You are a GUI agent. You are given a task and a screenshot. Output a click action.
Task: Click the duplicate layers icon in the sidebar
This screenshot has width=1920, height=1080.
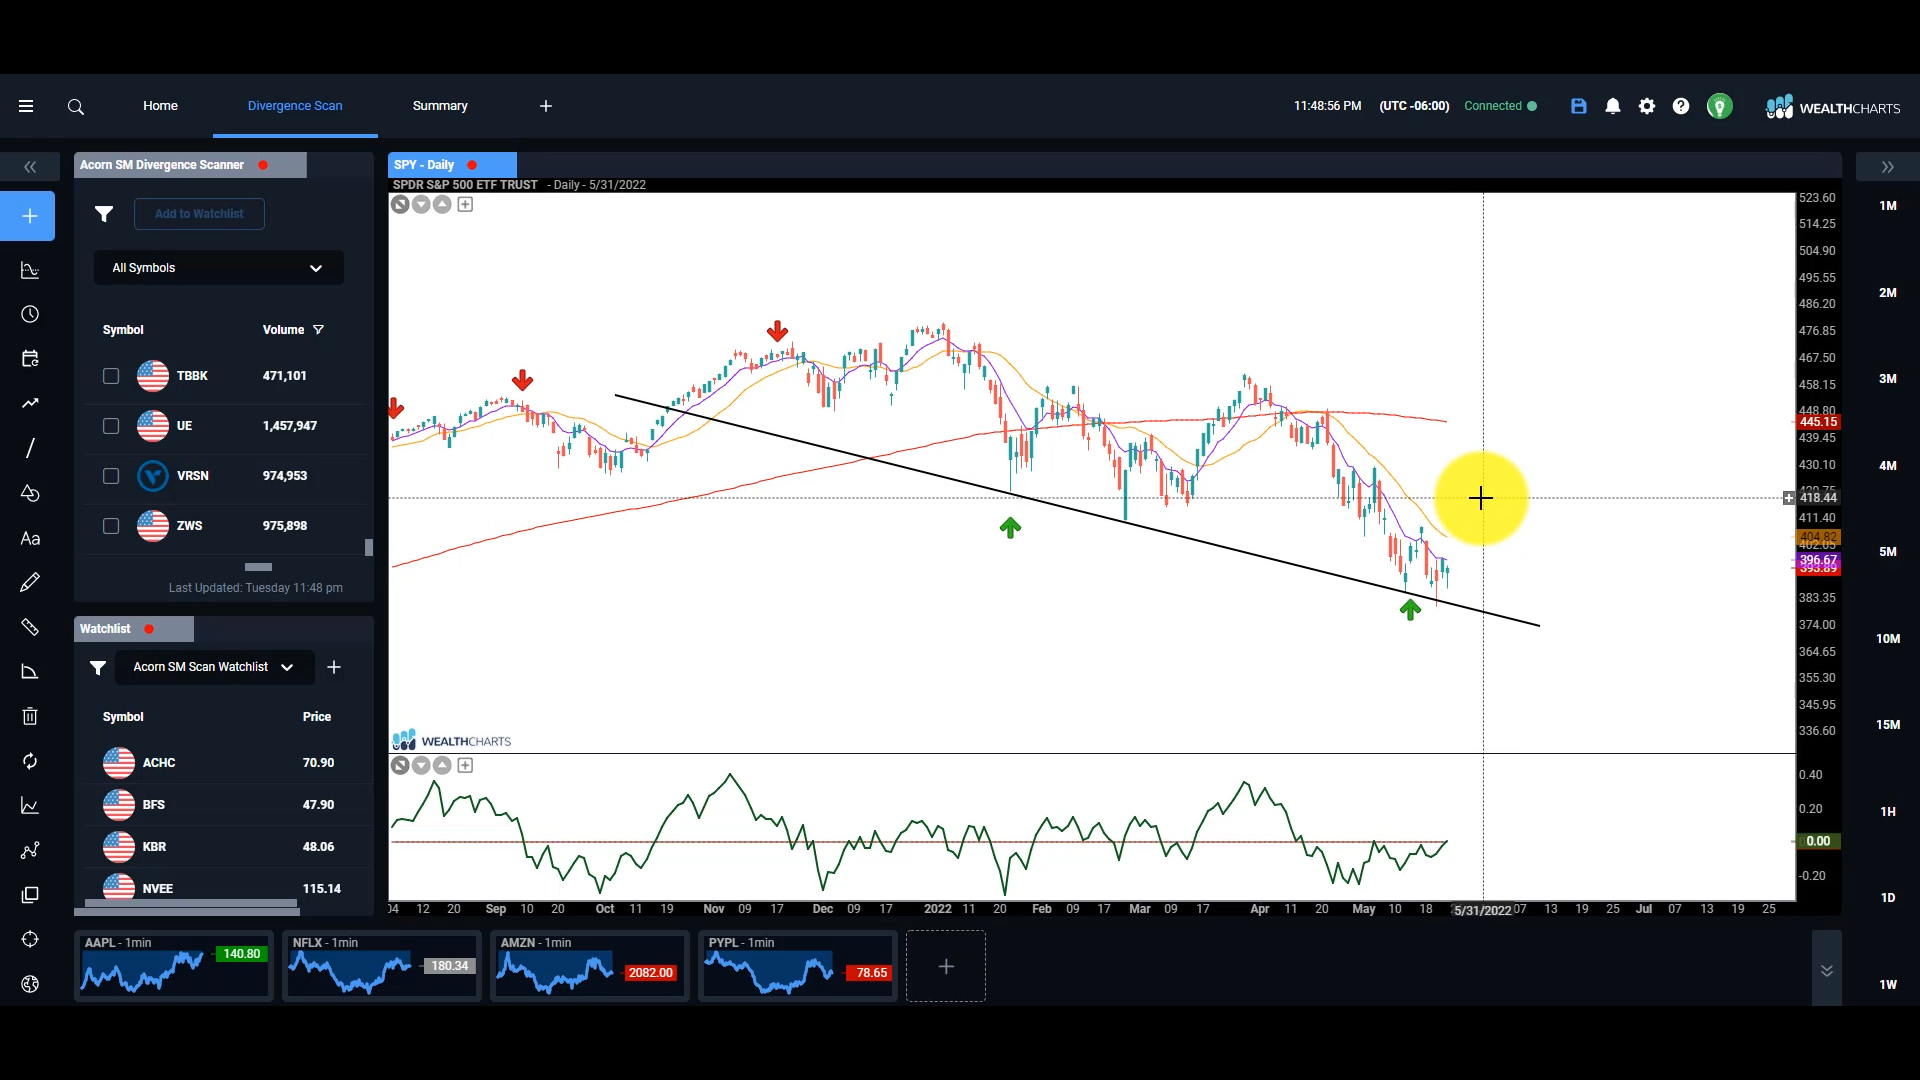30,895
